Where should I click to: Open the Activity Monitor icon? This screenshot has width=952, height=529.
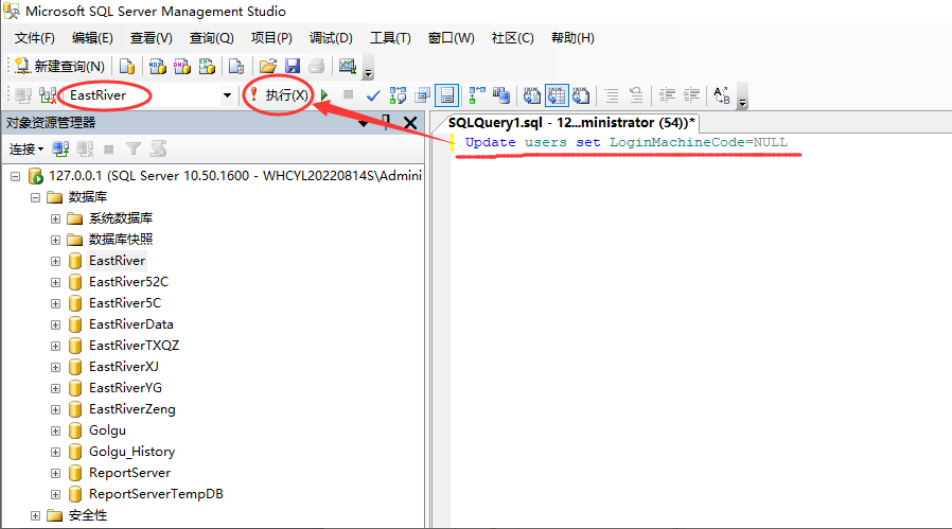pos(347,66)
